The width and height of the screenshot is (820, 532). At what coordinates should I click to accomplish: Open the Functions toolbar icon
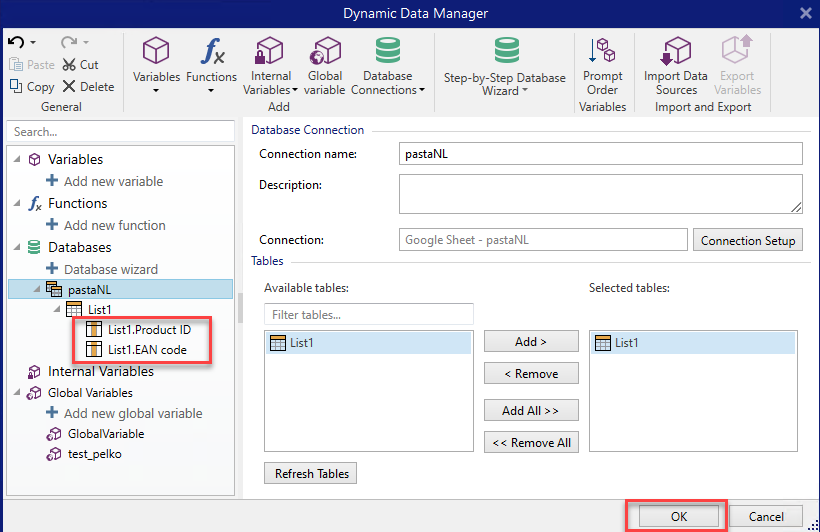pyautogui.click(x=211, y=52)
